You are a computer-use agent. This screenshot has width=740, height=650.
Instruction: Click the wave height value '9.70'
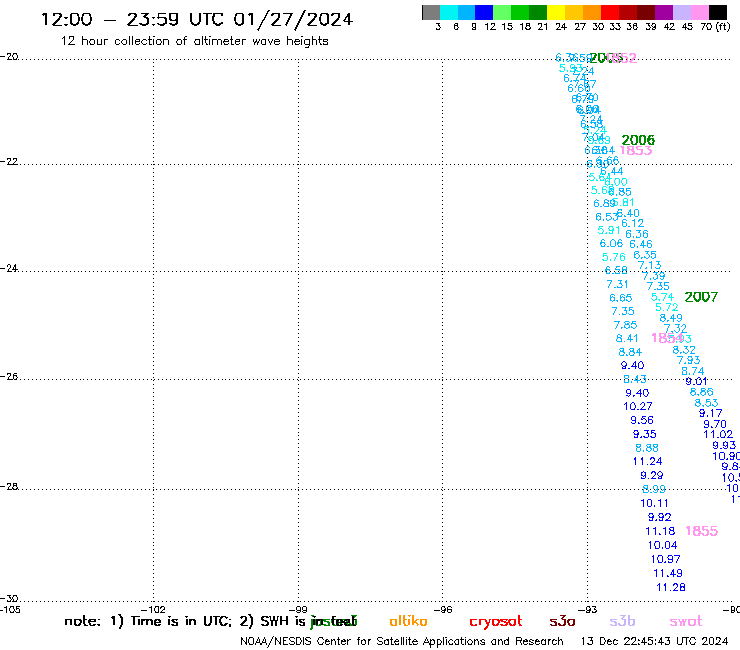click(715, 424)
